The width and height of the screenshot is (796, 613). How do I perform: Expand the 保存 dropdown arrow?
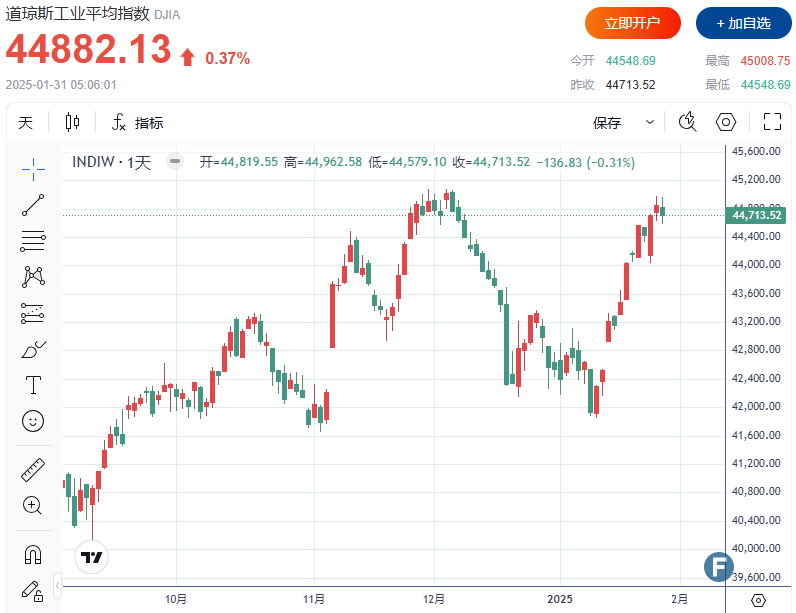tap(650, 123)
